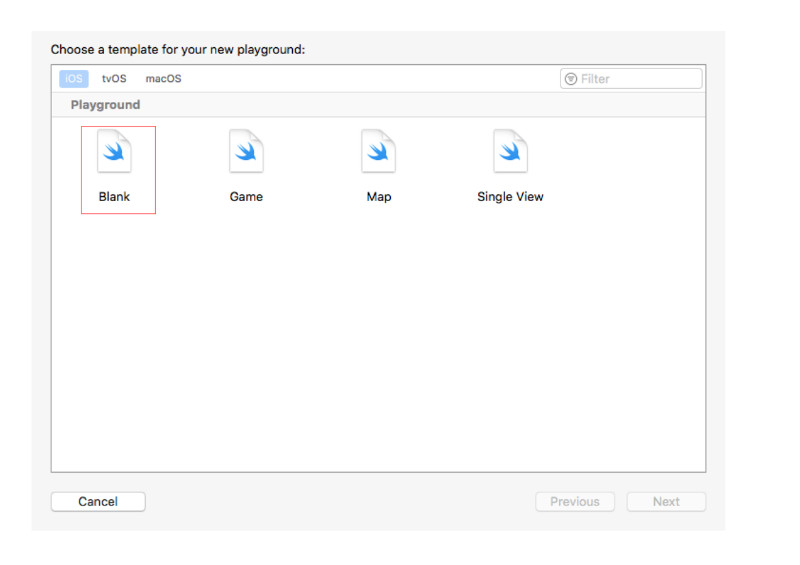The height and width of the screenshot is (565, 800).
Task: Click the filter funnel icon
Action: (x=571, y=79)
